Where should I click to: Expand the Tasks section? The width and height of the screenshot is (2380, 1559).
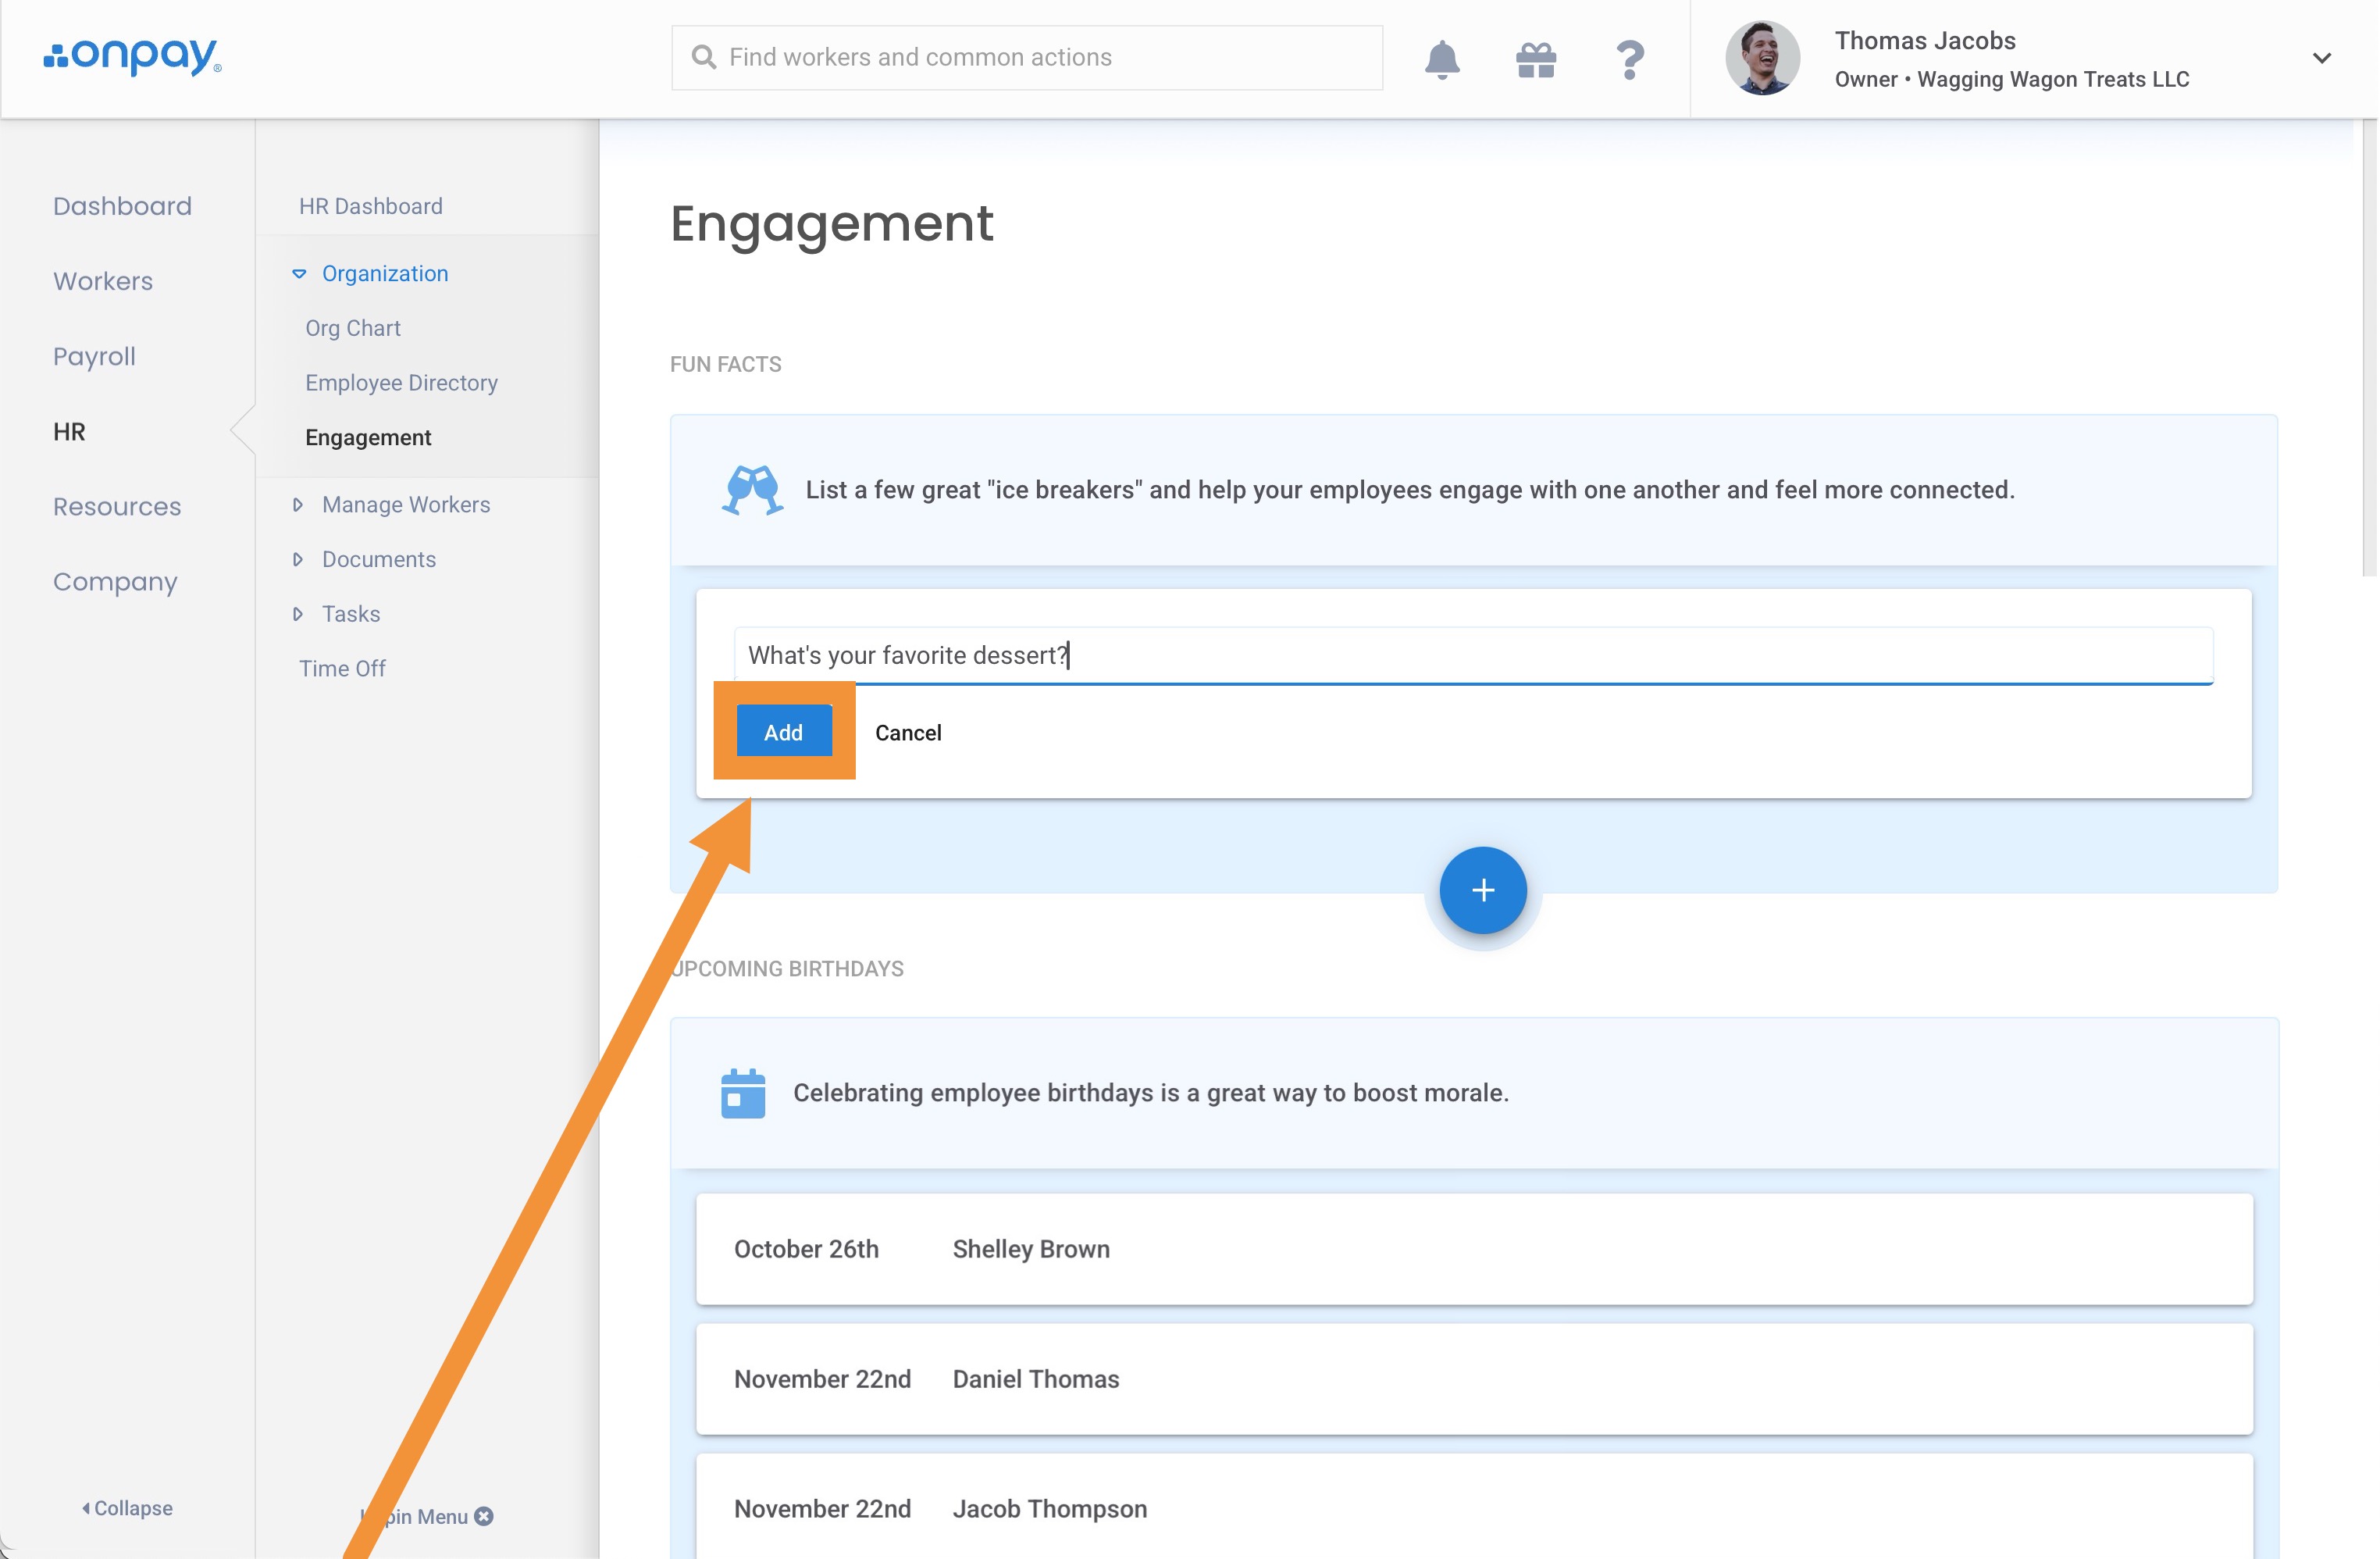(298, 614)
